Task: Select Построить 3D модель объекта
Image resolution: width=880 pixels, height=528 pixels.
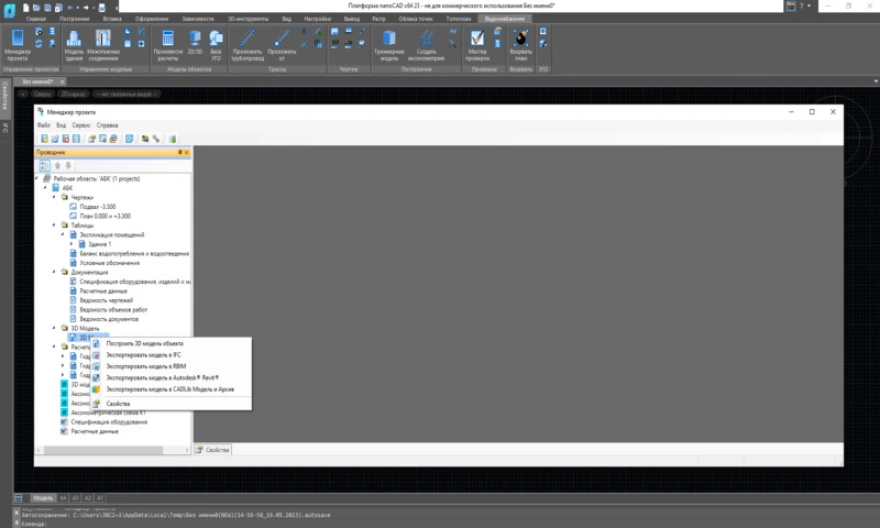Action: (x=144, y=343)
